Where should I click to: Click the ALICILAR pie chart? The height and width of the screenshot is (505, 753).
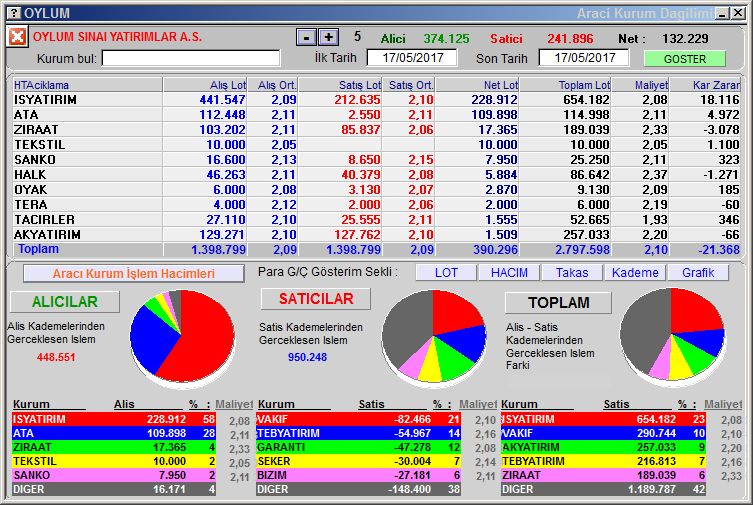tap(182, 337)
